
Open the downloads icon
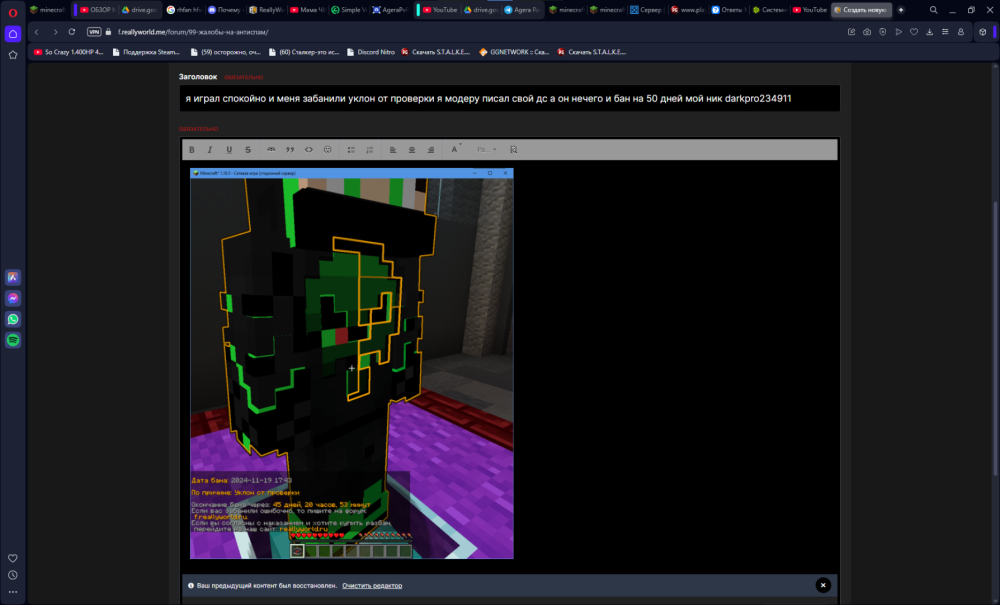coord(930,32)
